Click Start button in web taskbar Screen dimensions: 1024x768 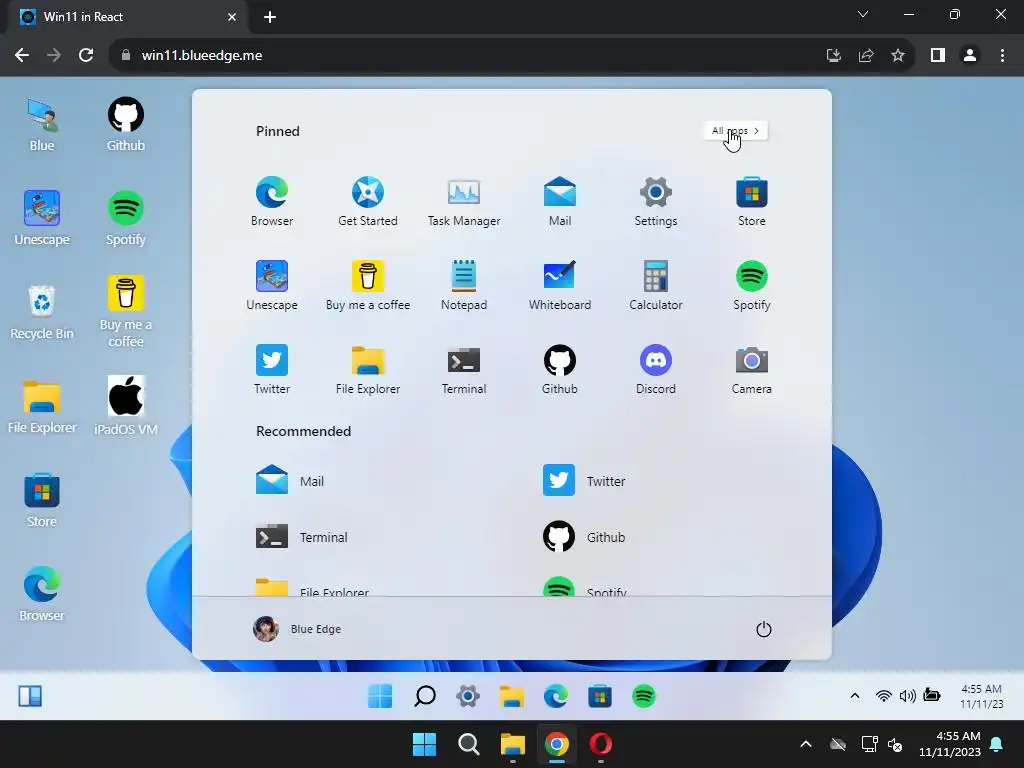pos(380,696)
